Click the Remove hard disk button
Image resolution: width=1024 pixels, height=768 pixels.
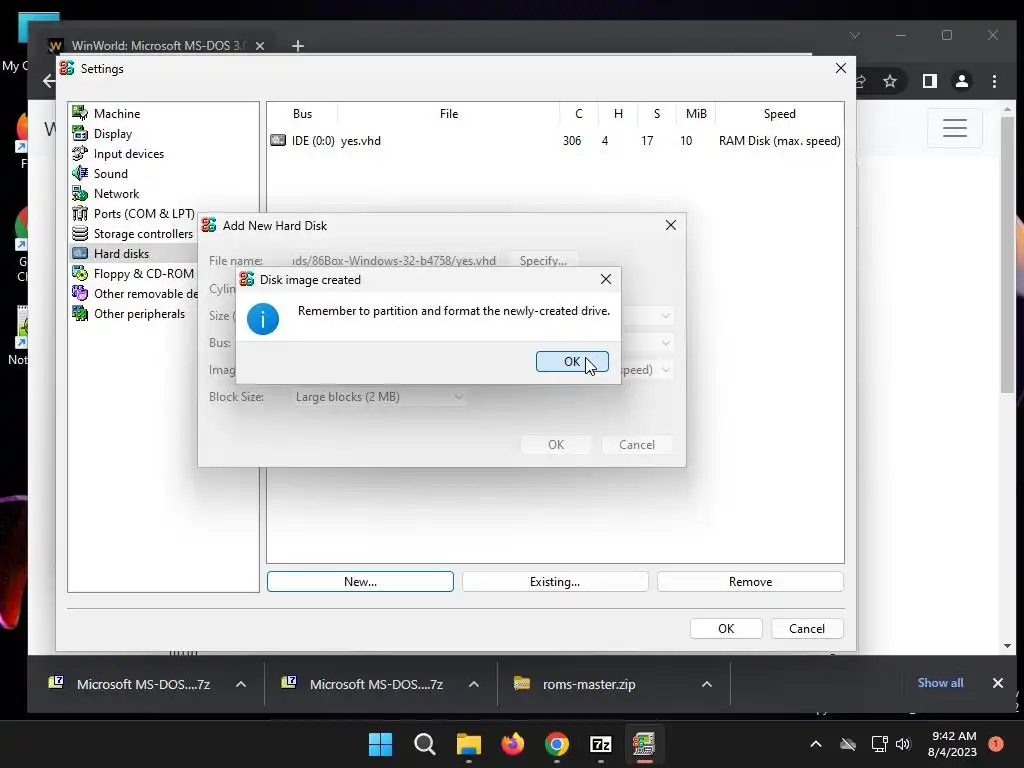[750, 581]
